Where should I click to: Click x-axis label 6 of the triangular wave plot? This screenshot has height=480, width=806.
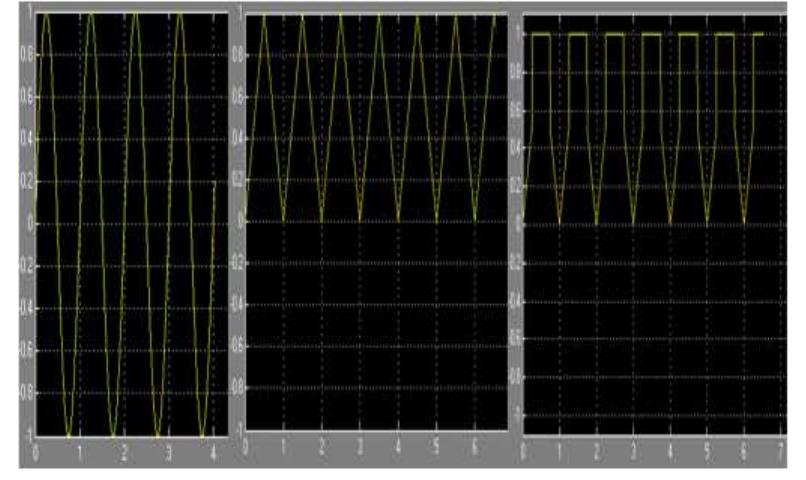(x=474, y=447)
